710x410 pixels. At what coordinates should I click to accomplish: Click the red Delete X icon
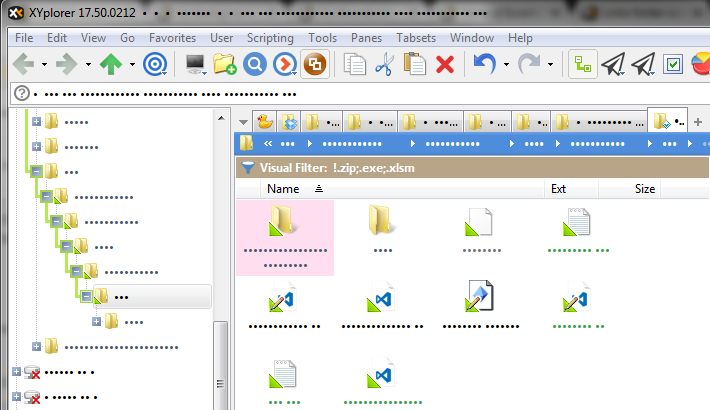tap(445, 65)
